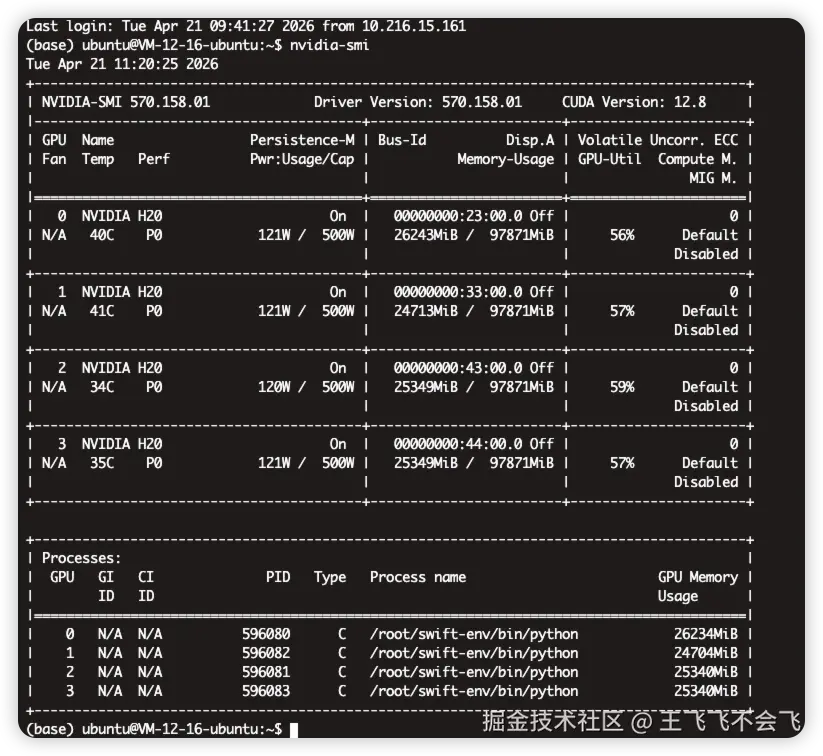823x756 pixels.
Task: Click bus id 00000000:43:00.0
Action: [x=458, y=368]
